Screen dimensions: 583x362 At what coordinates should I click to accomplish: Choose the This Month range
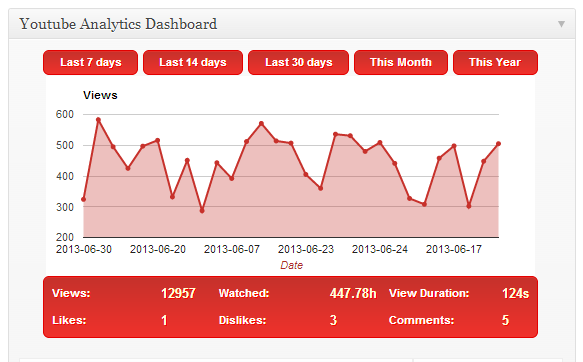[401, 62]
